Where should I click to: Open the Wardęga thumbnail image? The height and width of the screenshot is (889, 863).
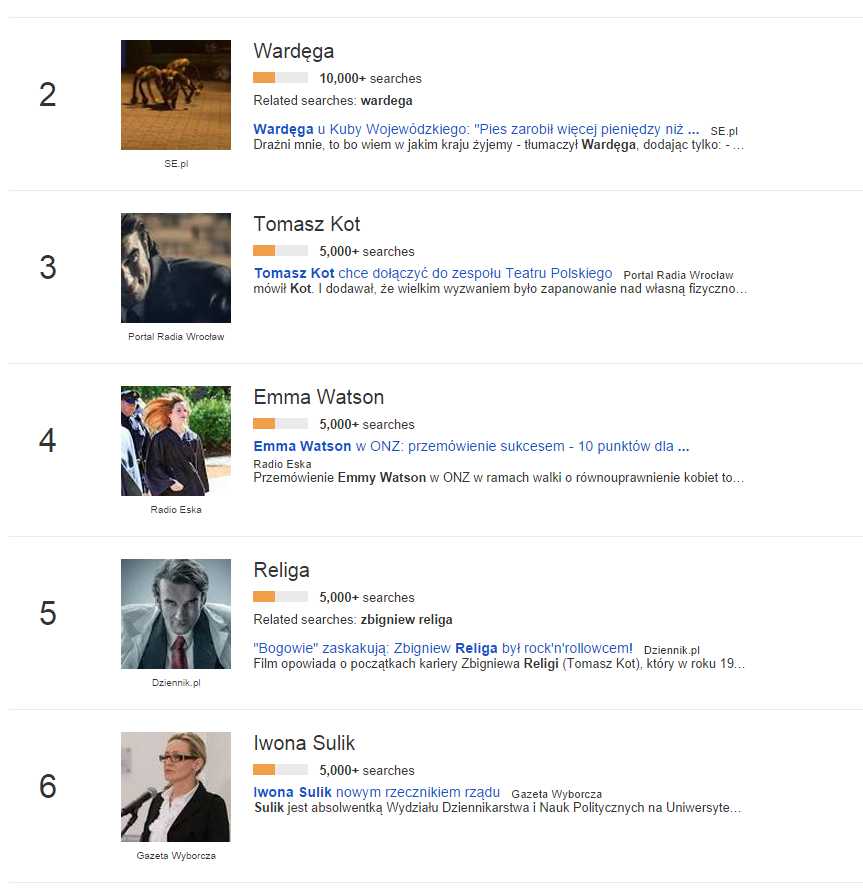pyautogui.click(x=176, y=95)
